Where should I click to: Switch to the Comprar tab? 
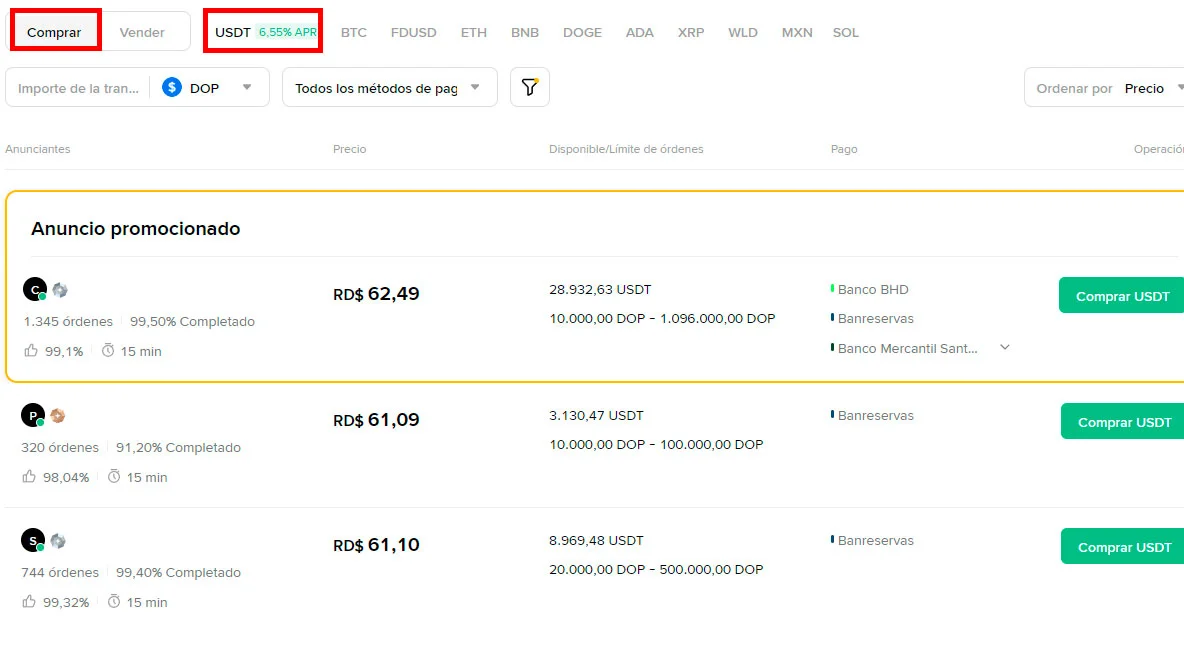click(x=54, y=32)
